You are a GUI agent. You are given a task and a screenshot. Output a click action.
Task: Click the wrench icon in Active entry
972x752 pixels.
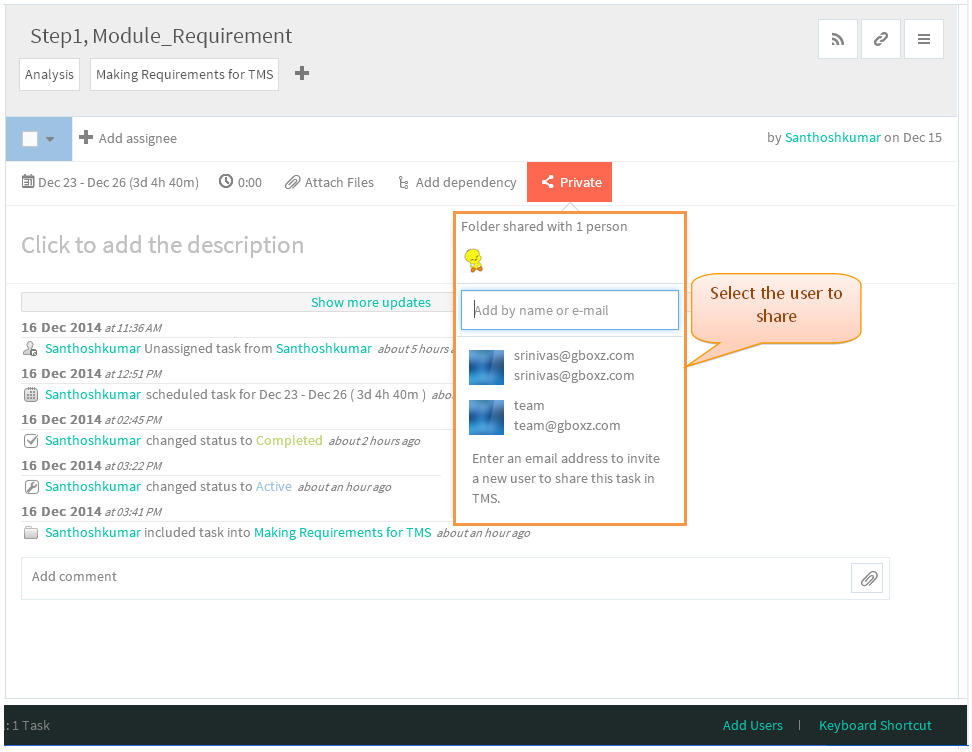31,487
